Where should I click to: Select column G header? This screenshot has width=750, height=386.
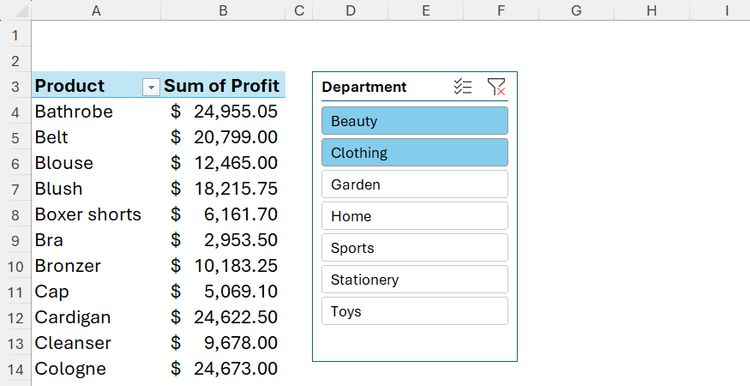(x=576, y=10)
